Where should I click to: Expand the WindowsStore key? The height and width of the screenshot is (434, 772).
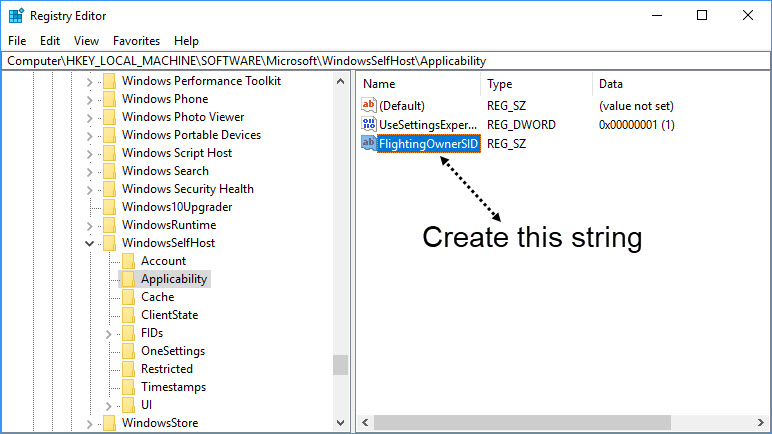coord(90,424)
